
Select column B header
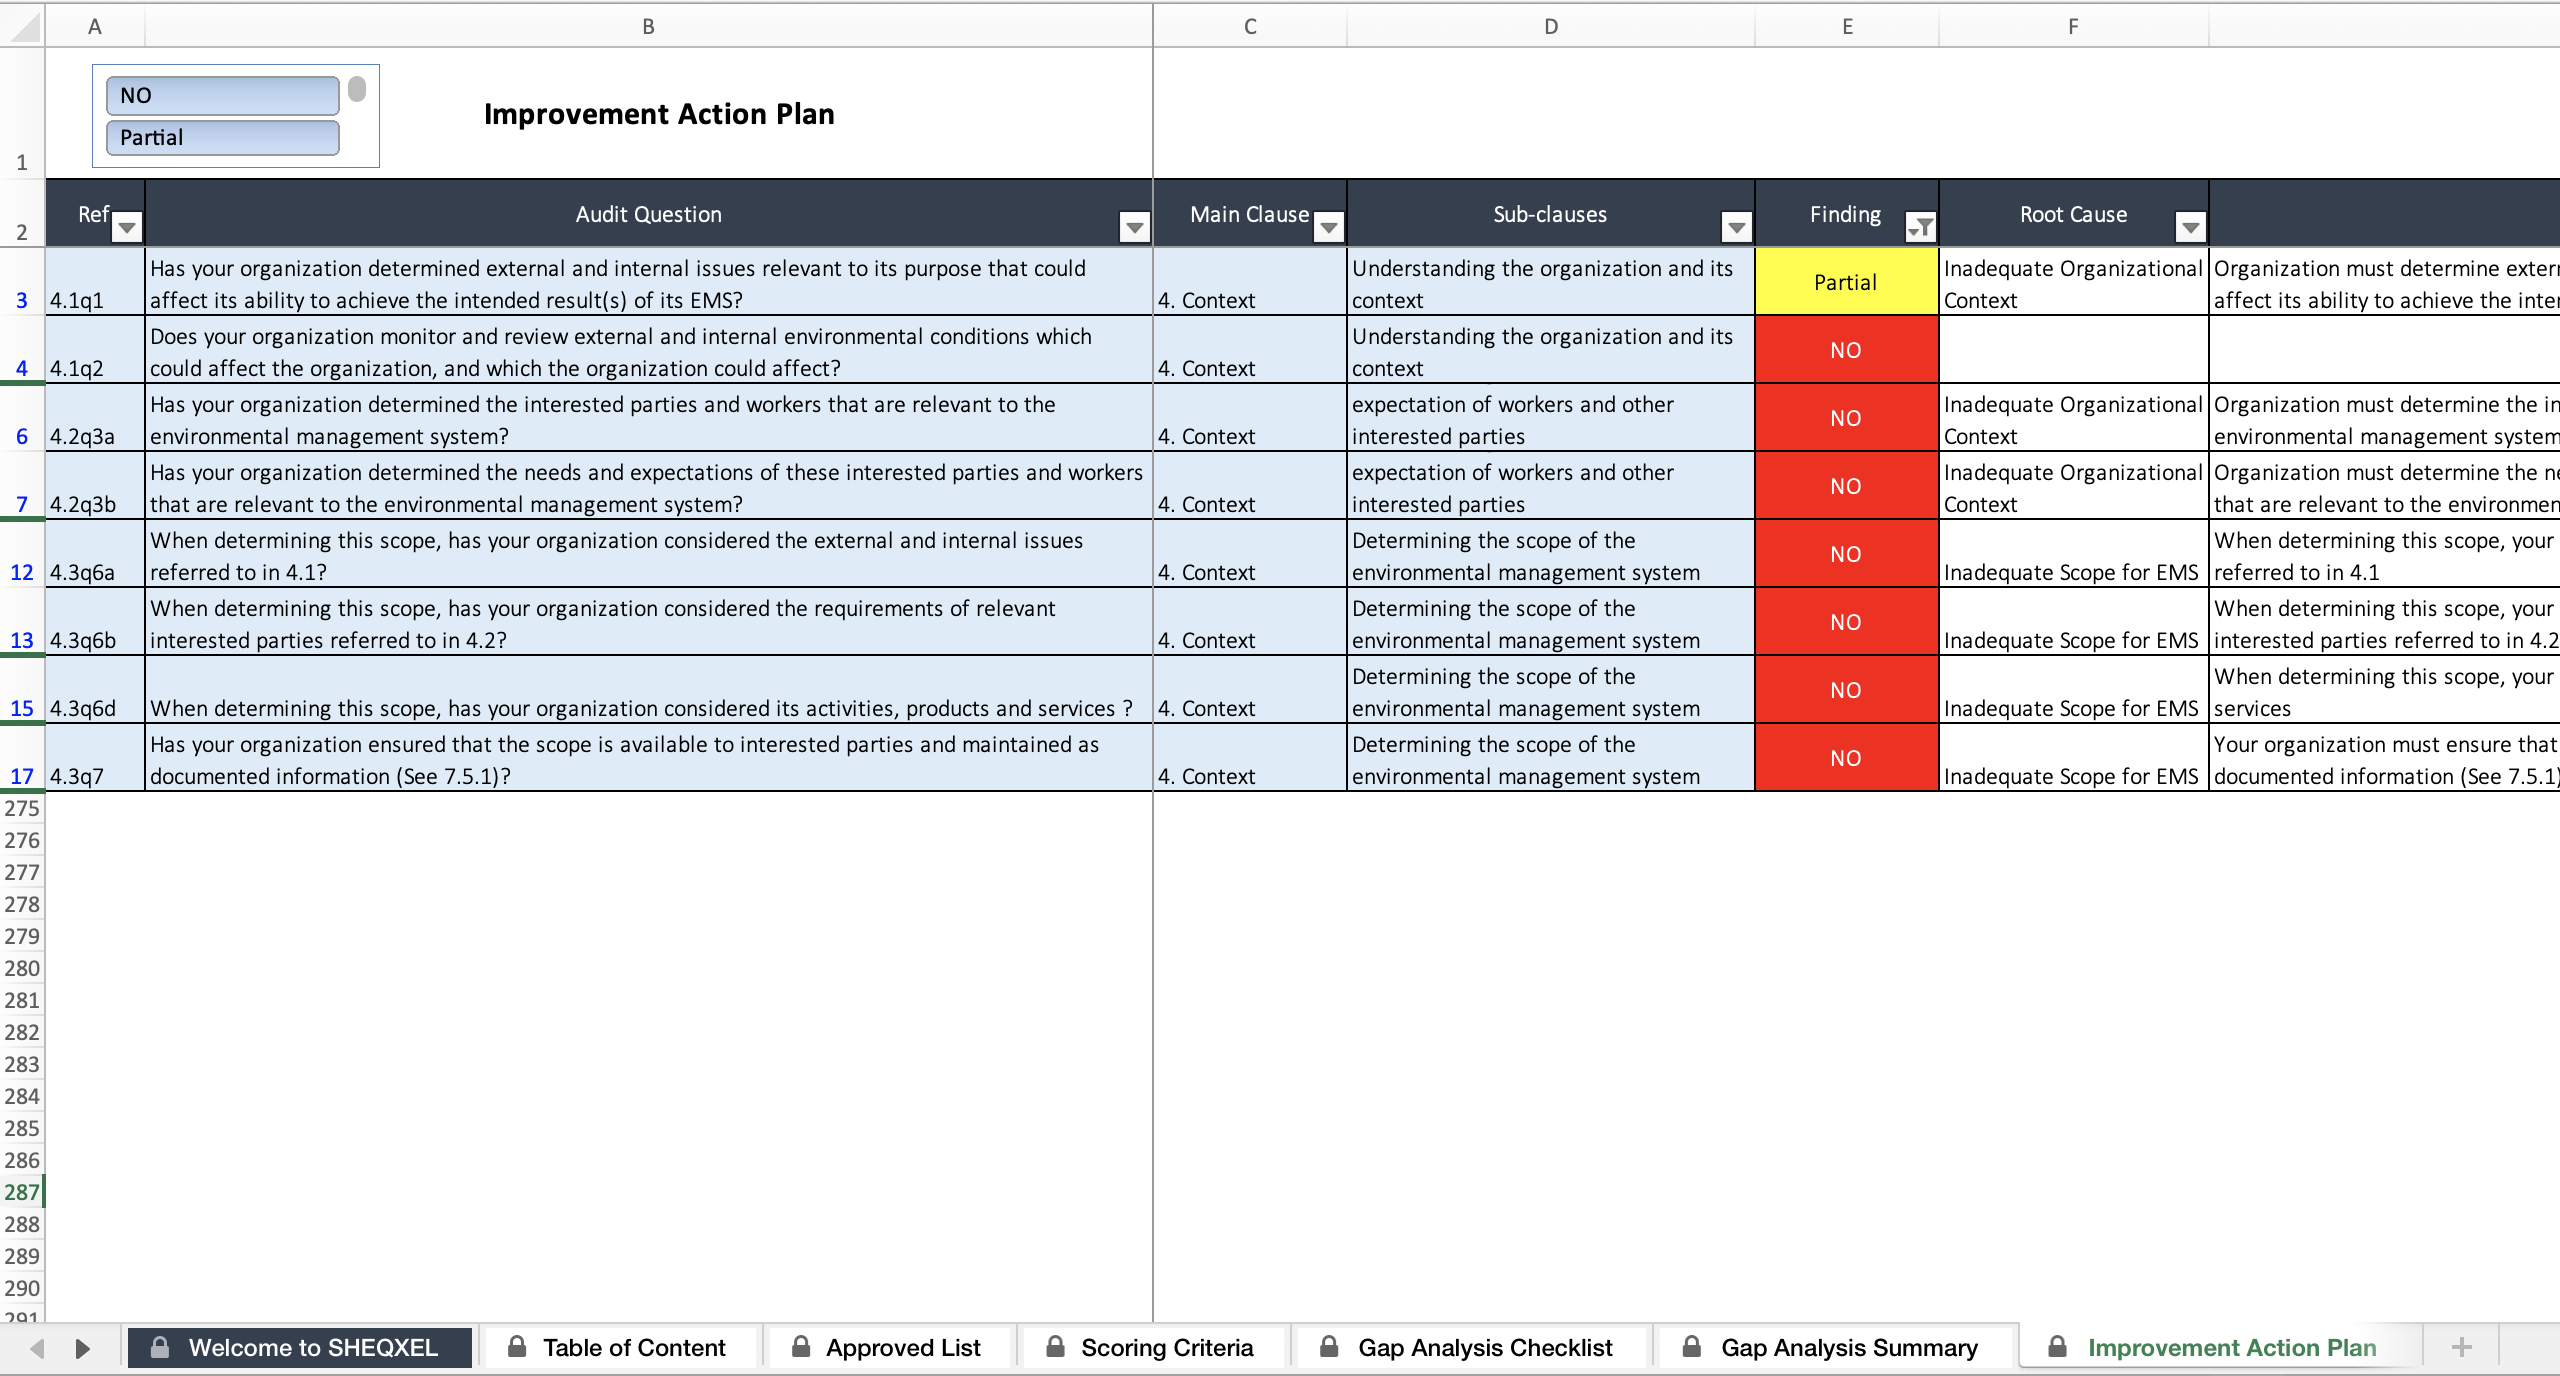pyautogui.click(x=648, y=26)
